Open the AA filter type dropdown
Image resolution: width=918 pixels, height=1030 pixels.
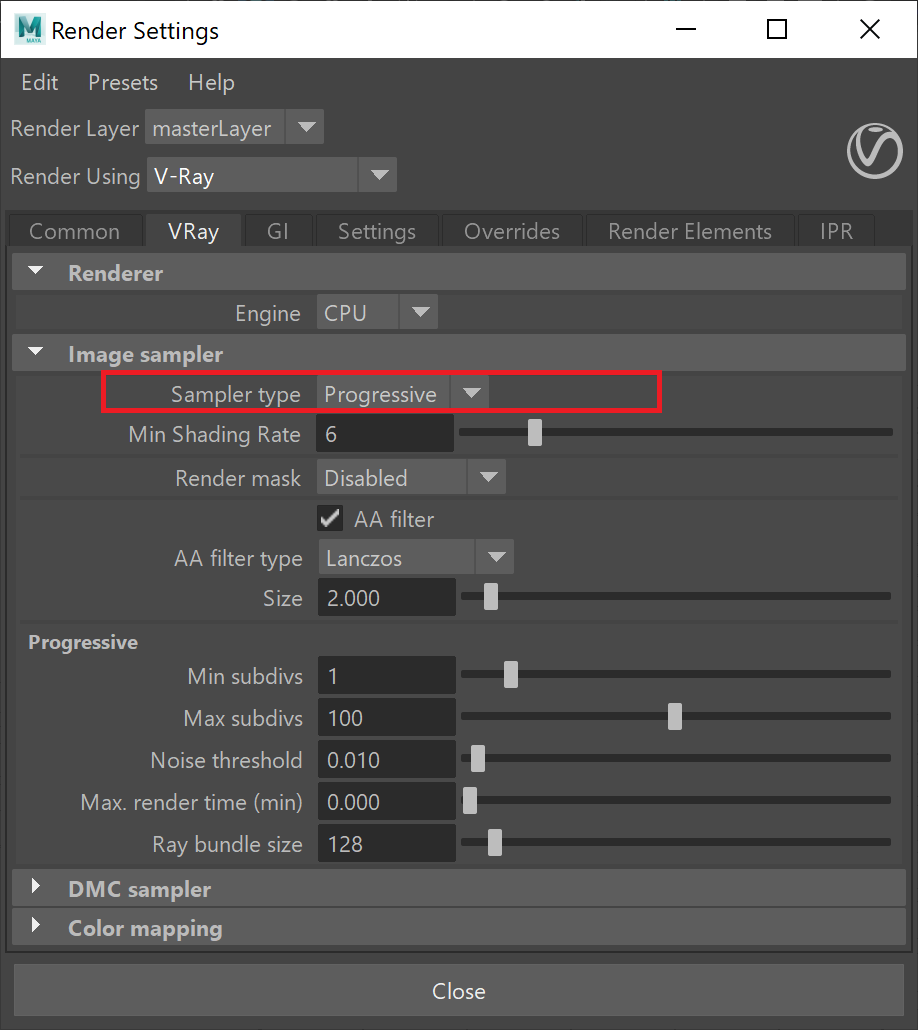416,557
